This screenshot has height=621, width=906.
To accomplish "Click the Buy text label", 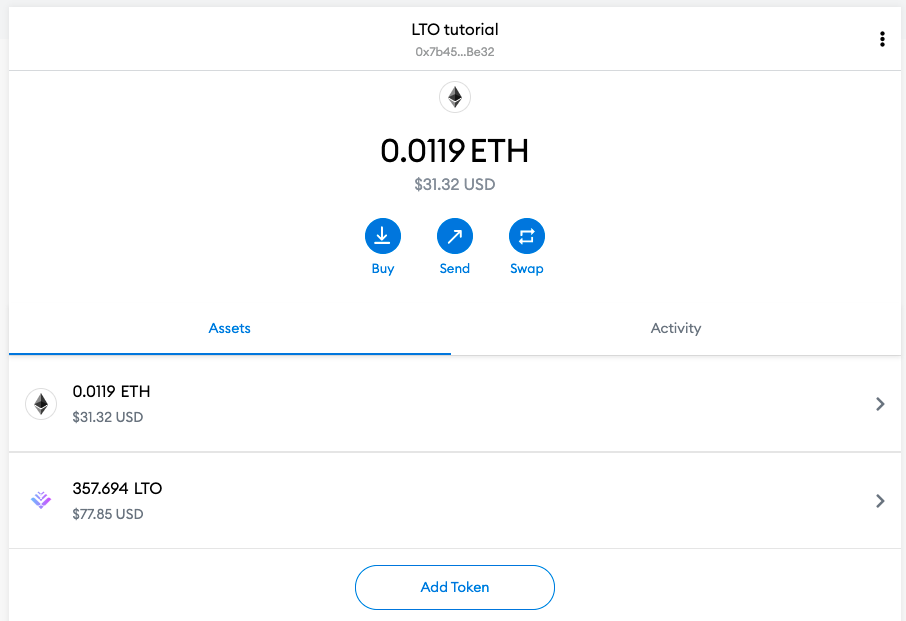I will [x=383, y=269].
